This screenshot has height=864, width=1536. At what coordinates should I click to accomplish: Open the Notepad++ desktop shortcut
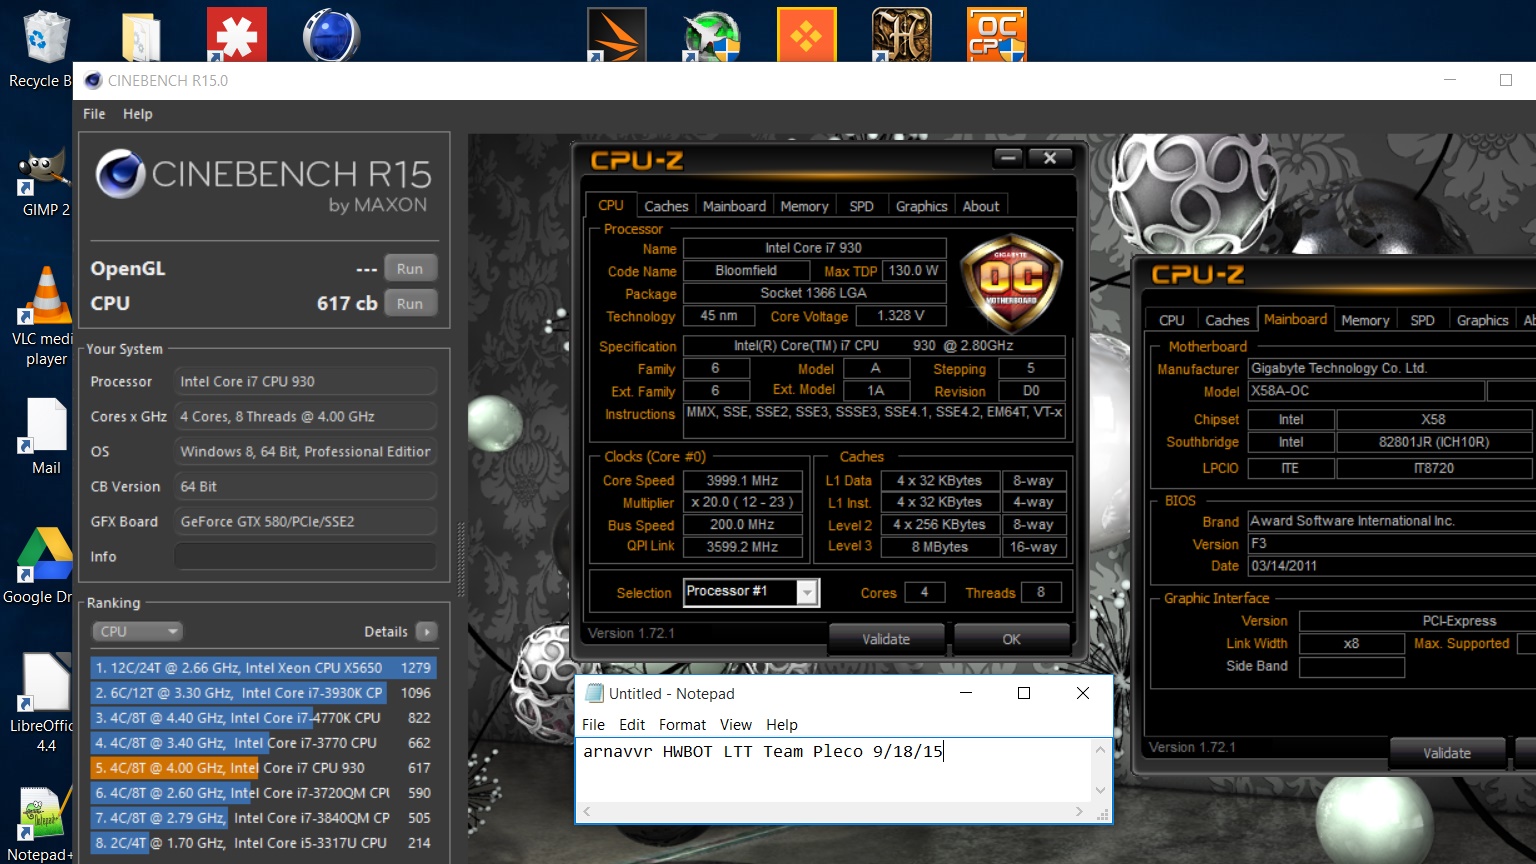coord(40,826)
